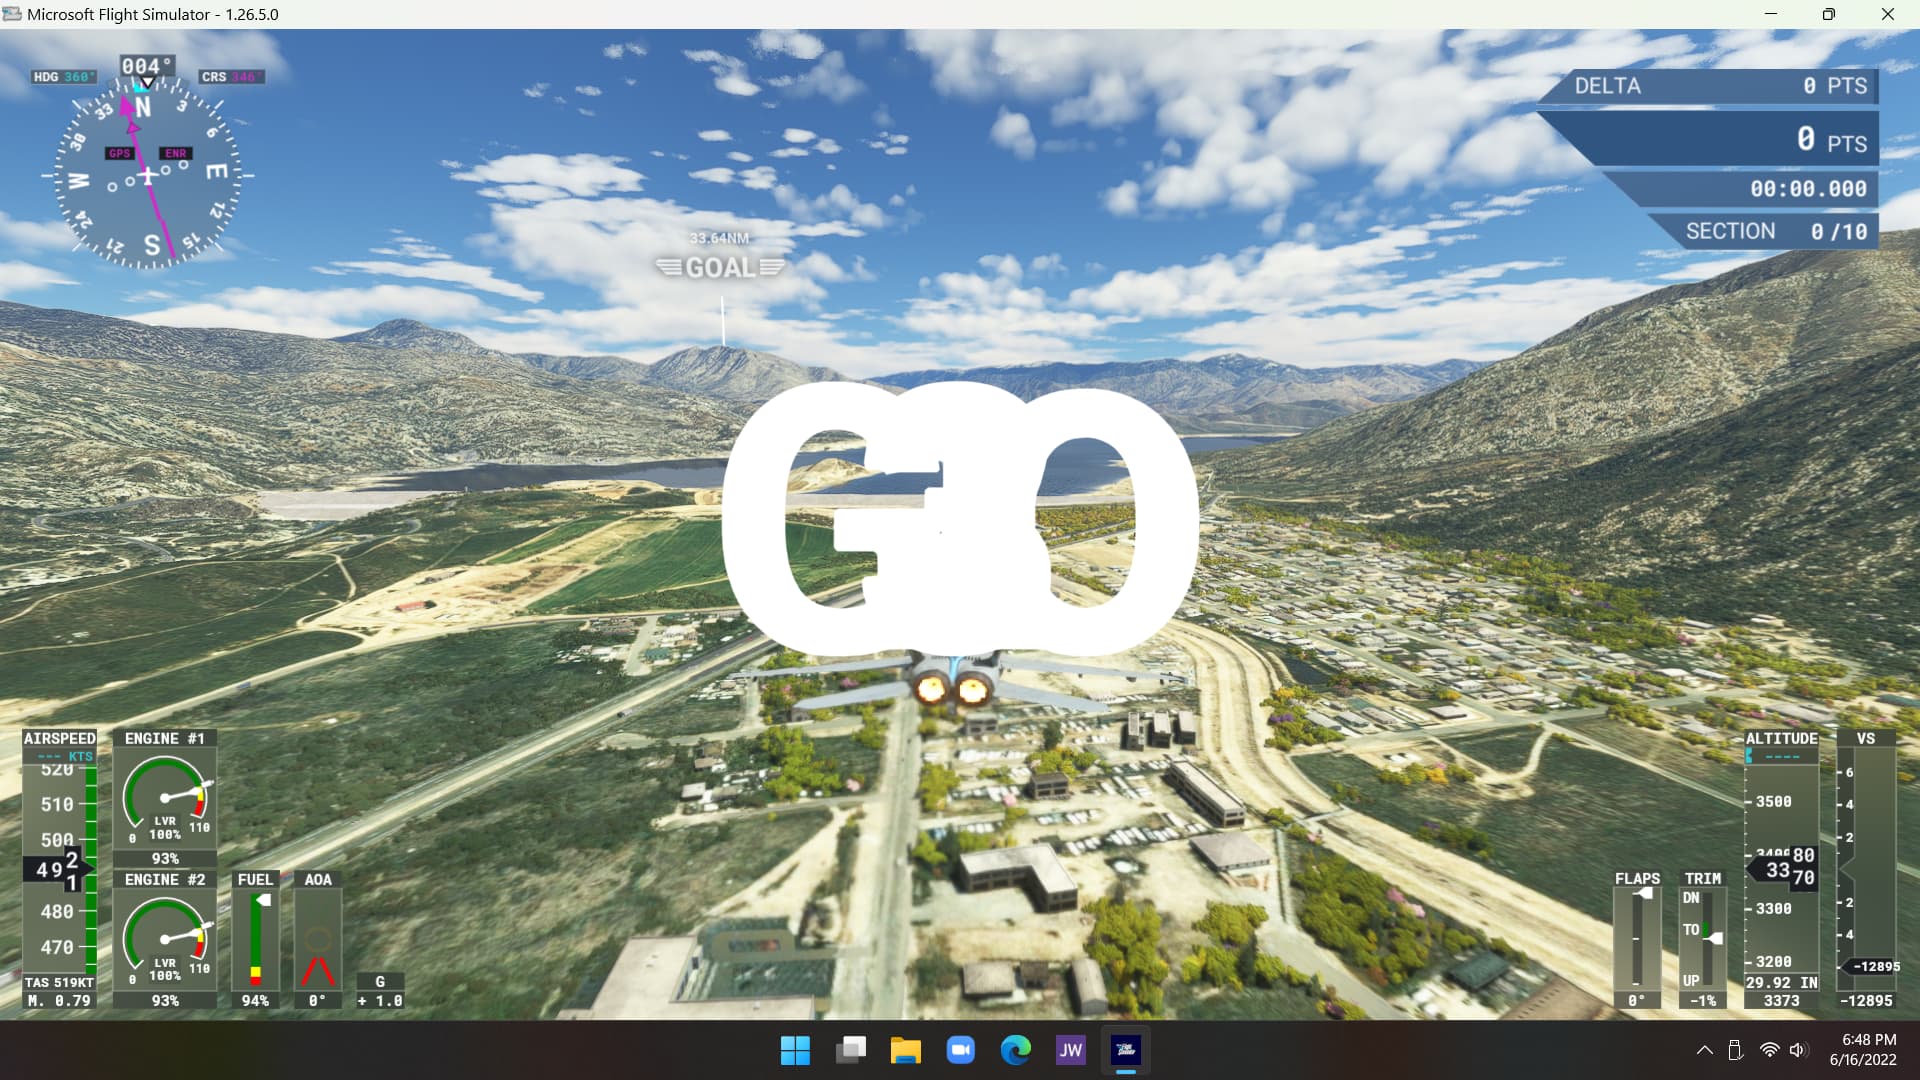The image size is (1920, 1080).
Task: Click the compass rose heading indicator
Action: coord(148,176)
